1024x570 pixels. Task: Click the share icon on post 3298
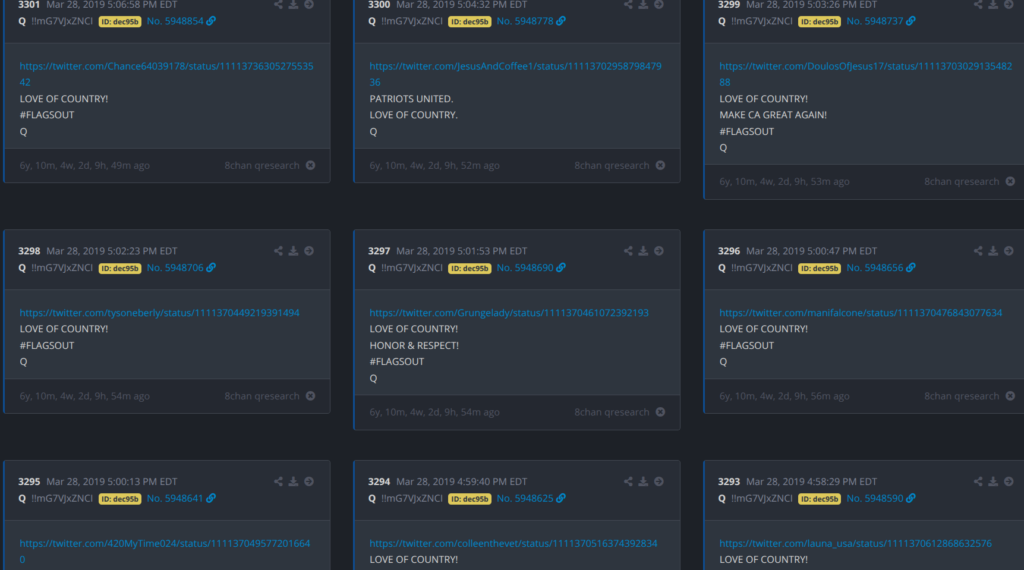tap(279, 251)
